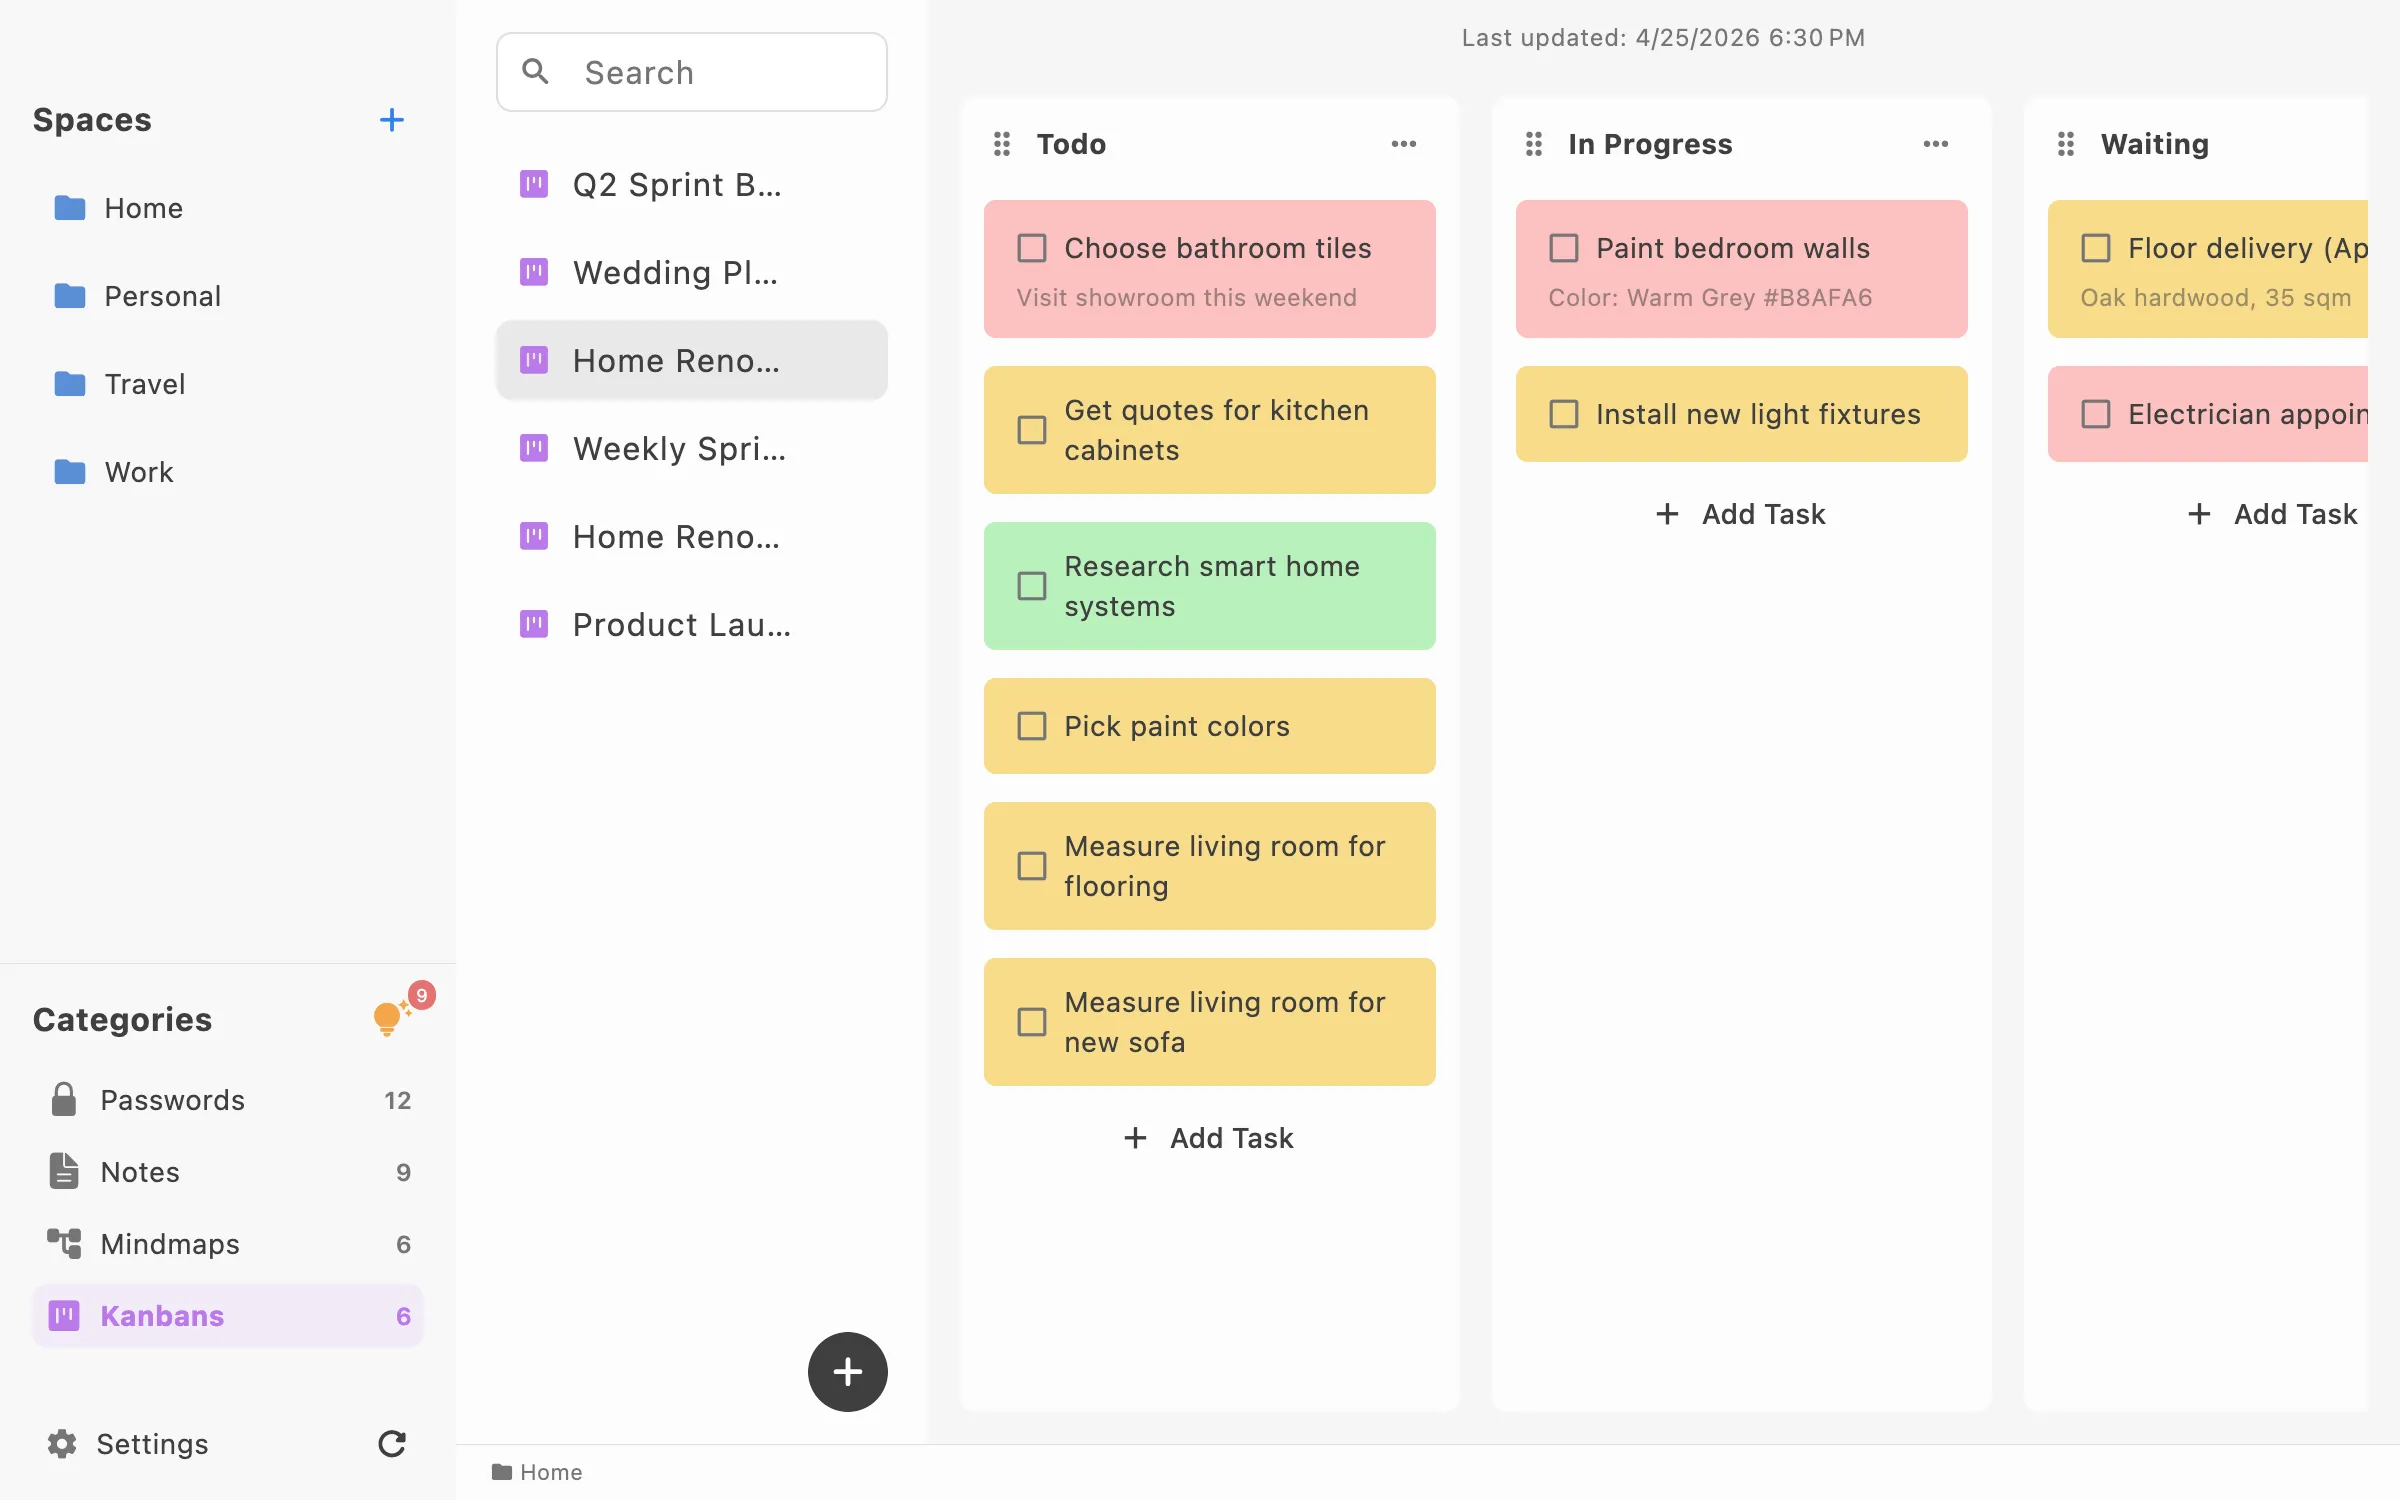Grab the Todo column drag handle
The image size is (2400, 1500).
1002,144
